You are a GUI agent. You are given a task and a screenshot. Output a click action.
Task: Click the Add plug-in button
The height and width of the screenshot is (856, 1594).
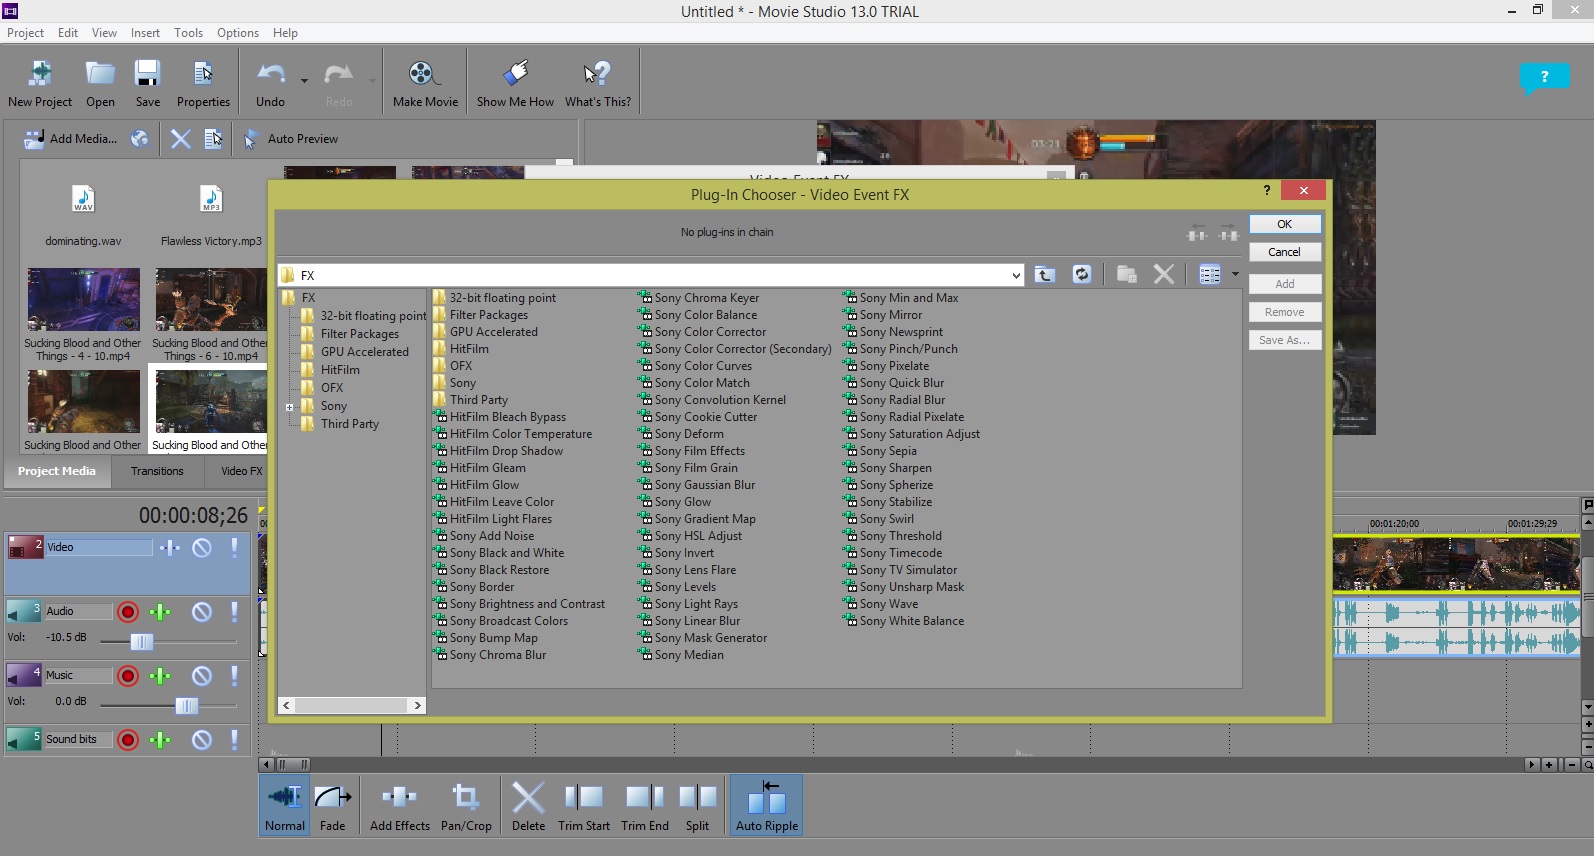[1285, 284]
